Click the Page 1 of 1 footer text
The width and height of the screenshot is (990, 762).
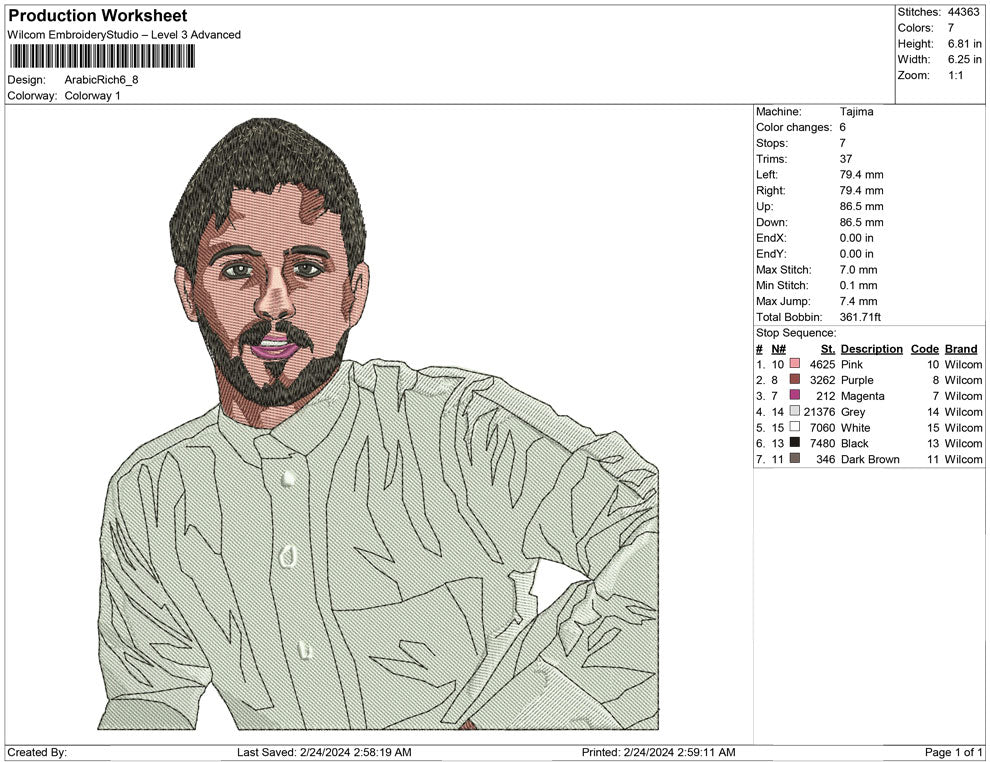(x=954, y=752)
